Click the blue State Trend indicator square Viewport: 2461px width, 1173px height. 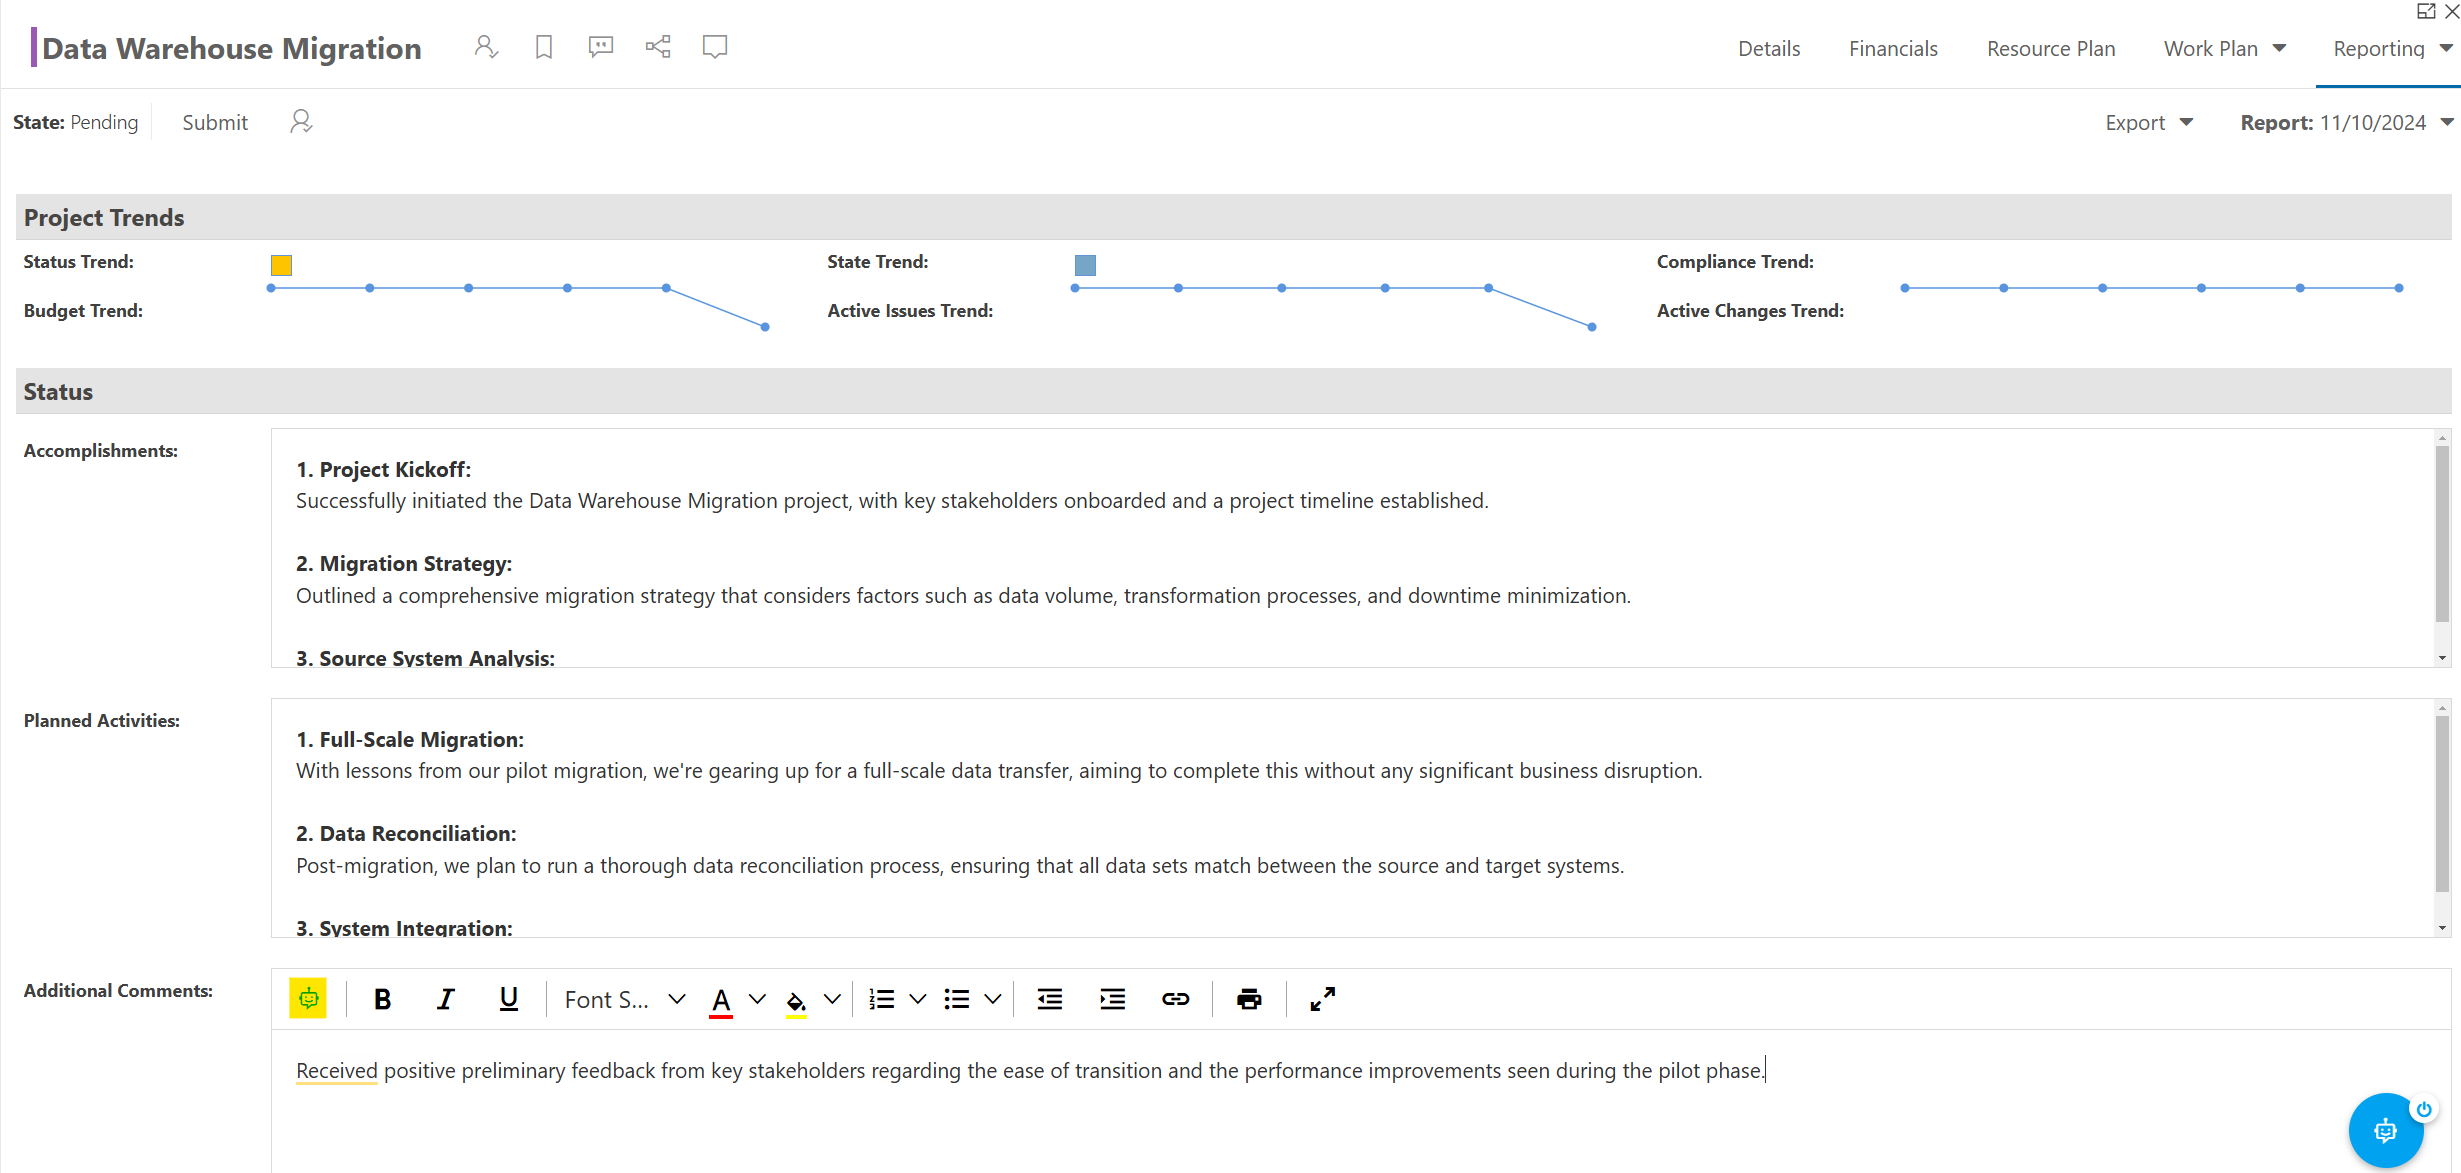pos(1085,265)
